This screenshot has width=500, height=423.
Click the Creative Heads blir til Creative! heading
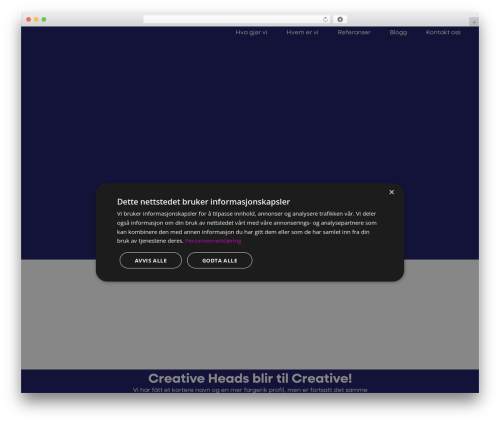coord(250,378)
